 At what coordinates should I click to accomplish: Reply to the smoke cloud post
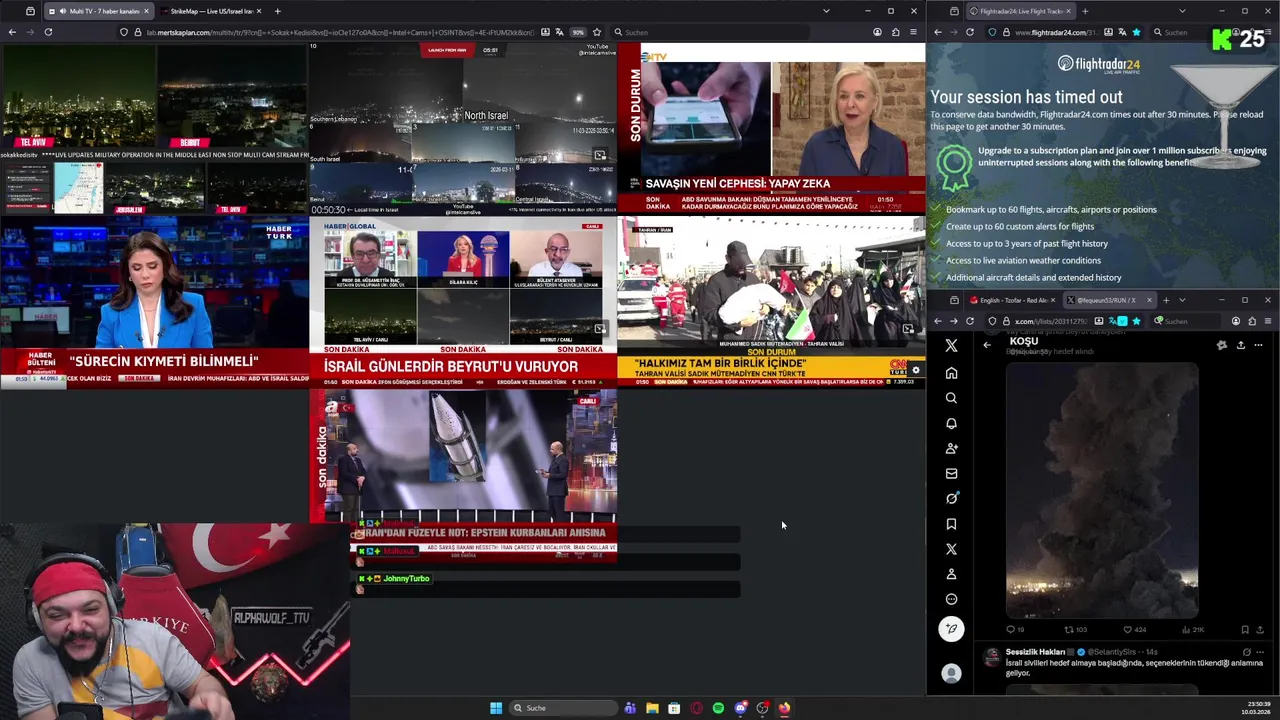(1013, 629)
